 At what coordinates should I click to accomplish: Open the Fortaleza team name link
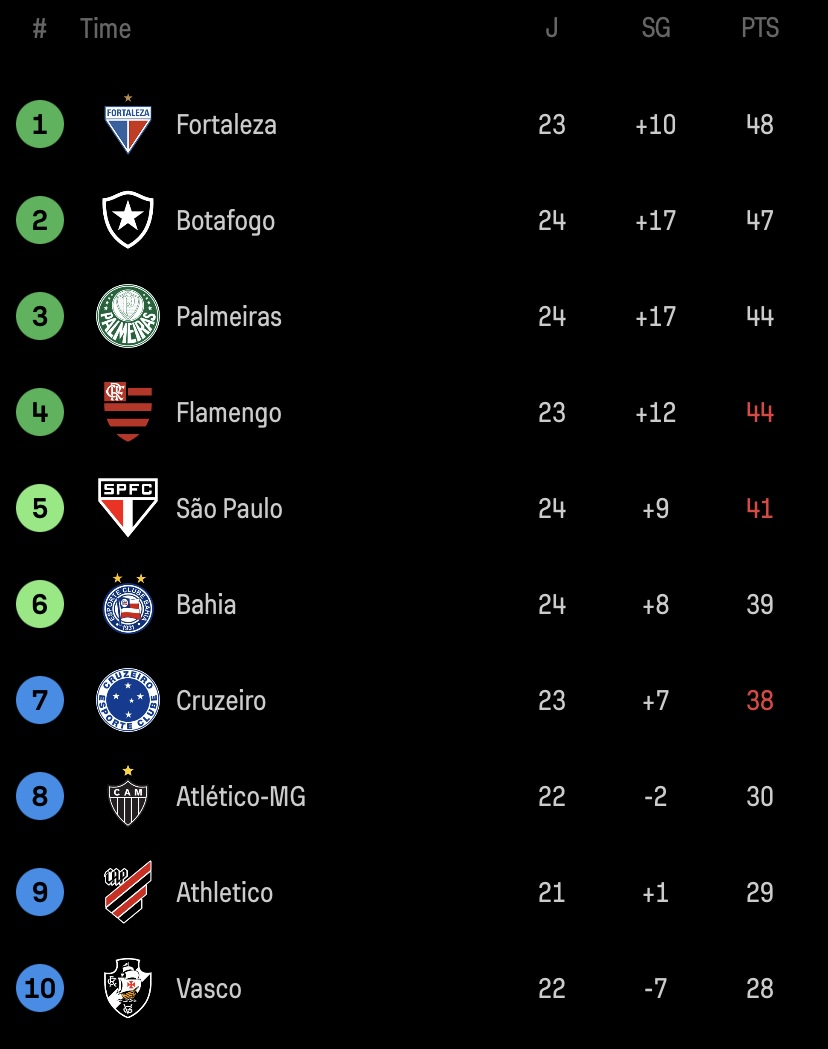[x=226, y=124]
